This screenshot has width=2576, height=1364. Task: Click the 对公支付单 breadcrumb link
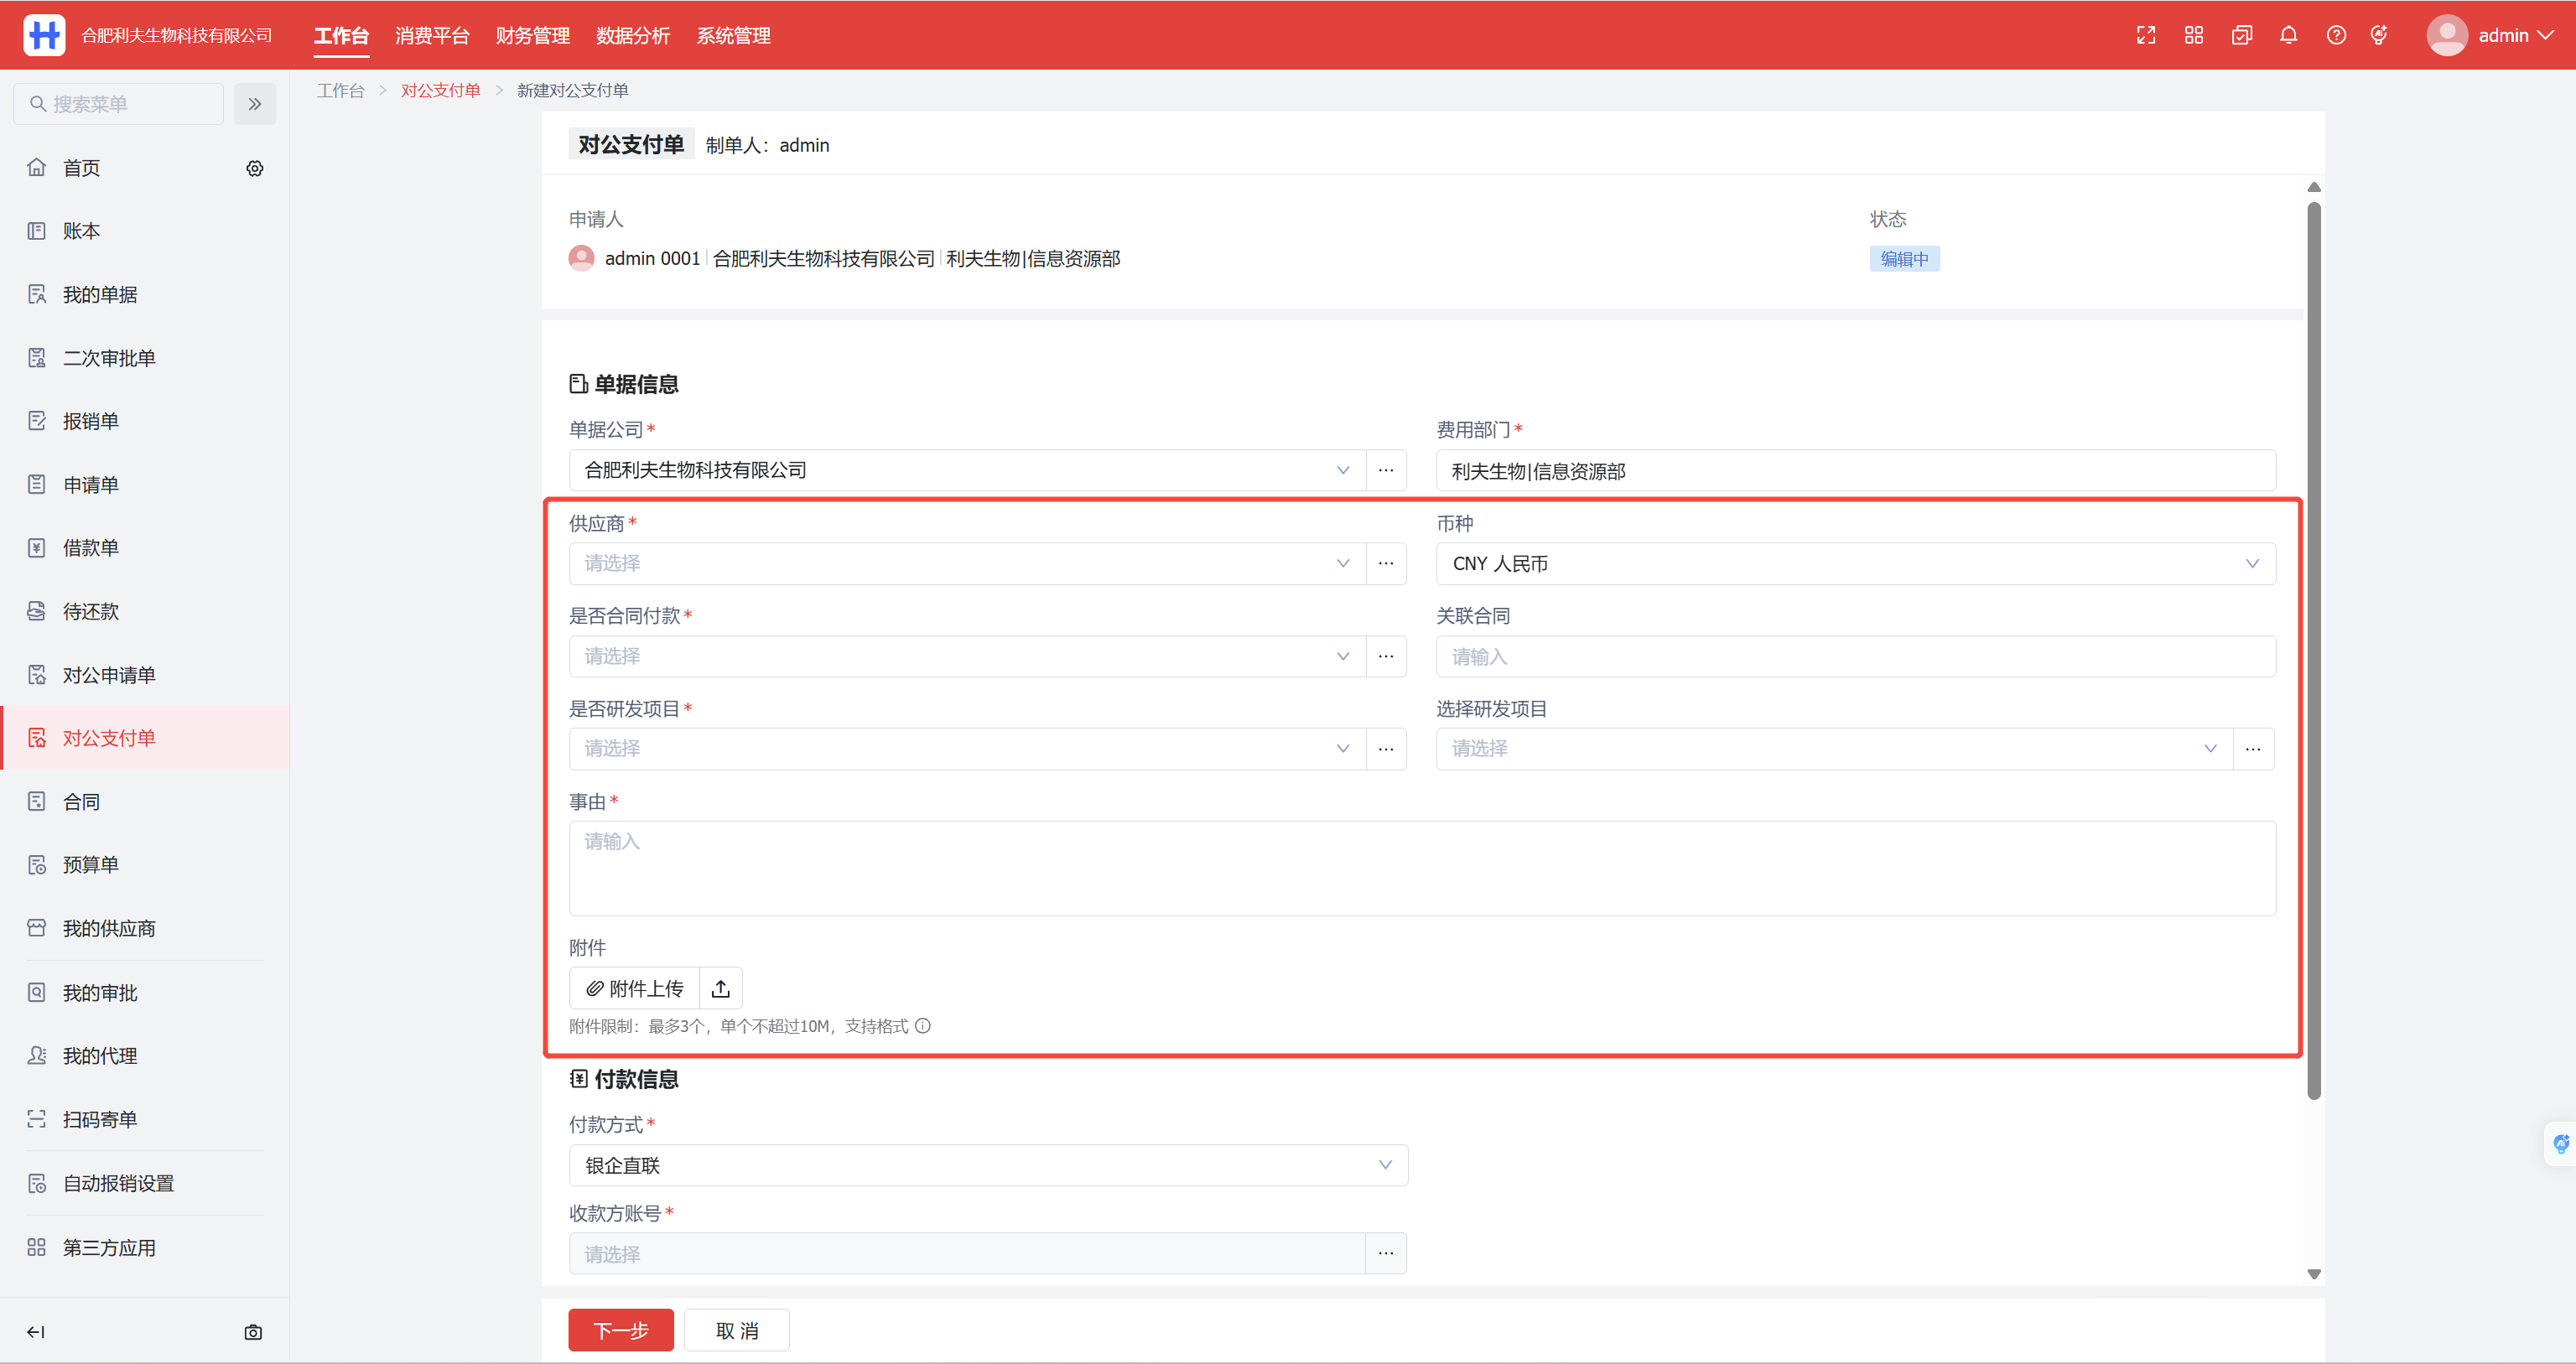pos(440,90)
